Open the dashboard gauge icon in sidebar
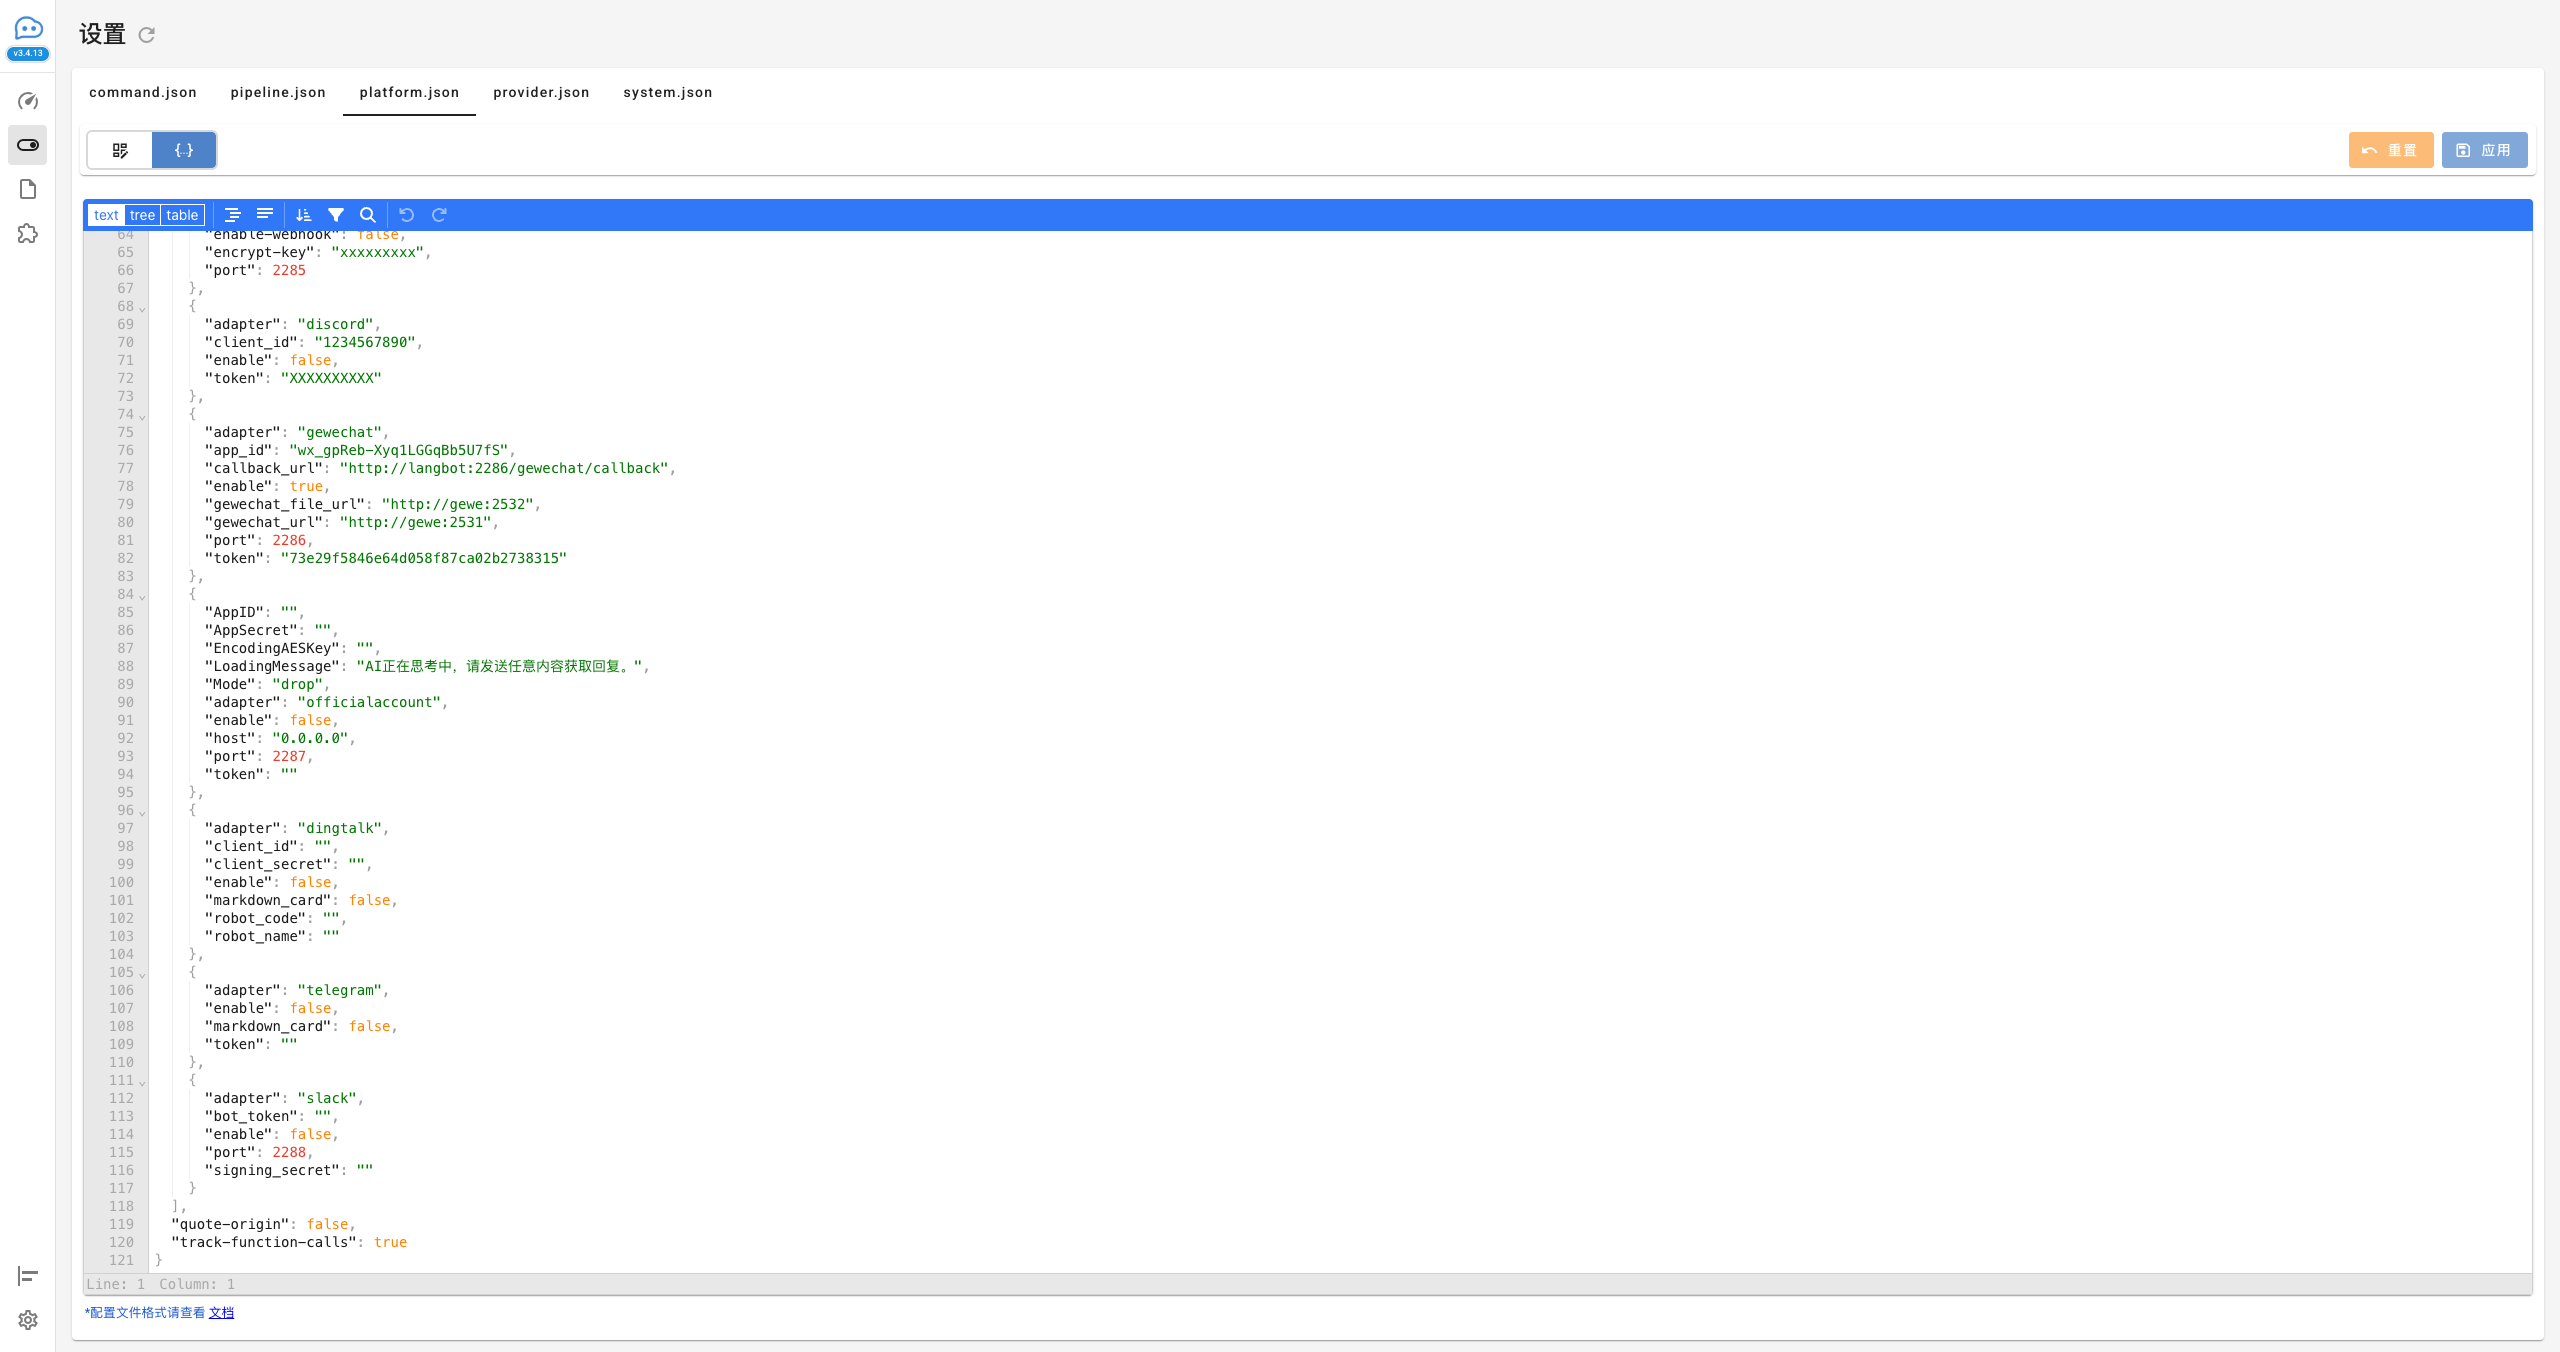 tap(28, 101)
